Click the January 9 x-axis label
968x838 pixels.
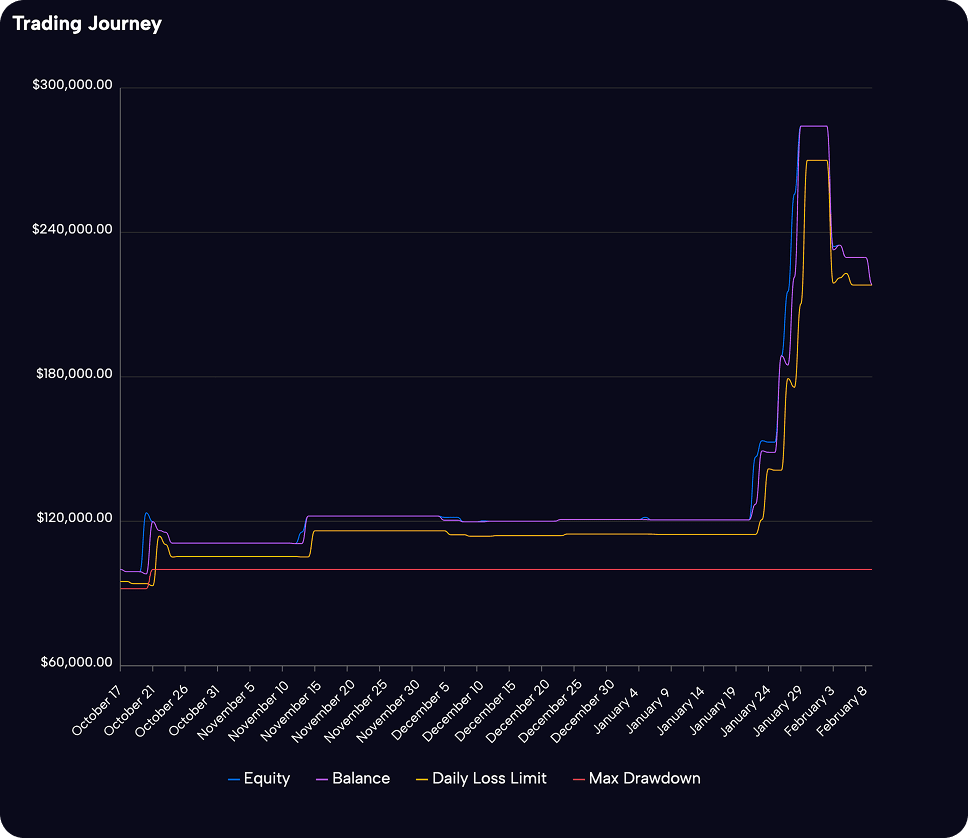pyautogui.click(x=648, y=709)
